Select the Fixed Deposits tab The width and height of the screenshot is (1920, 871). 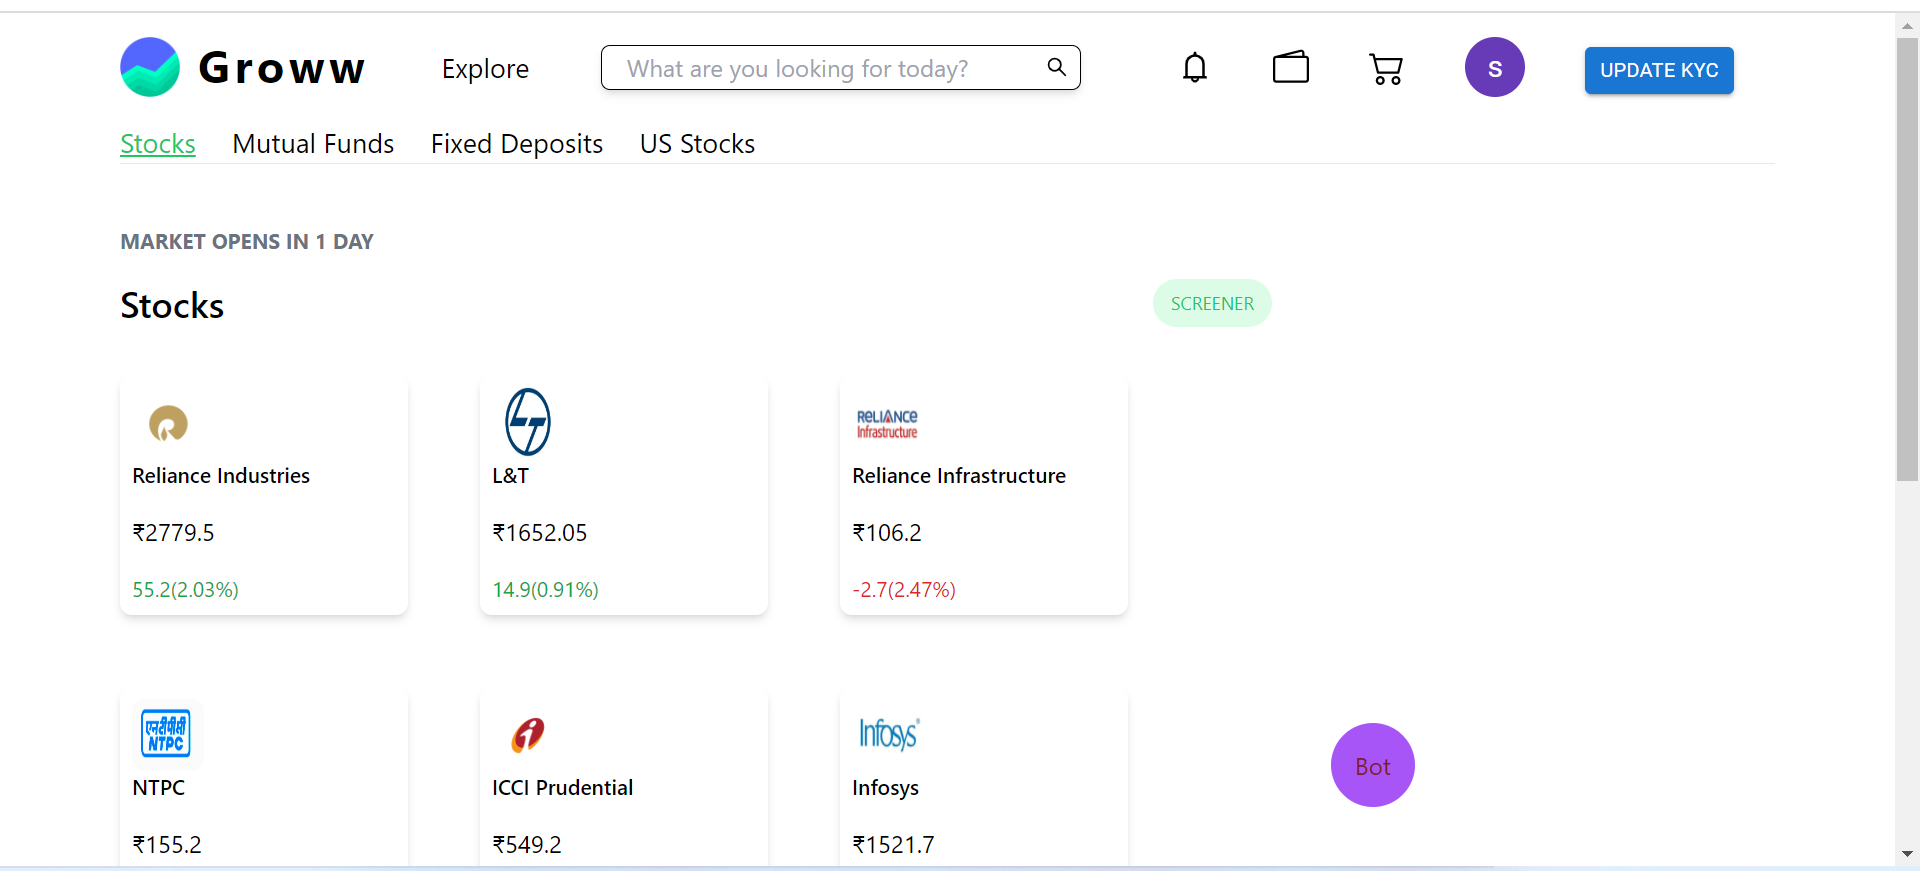coord(516,143)
